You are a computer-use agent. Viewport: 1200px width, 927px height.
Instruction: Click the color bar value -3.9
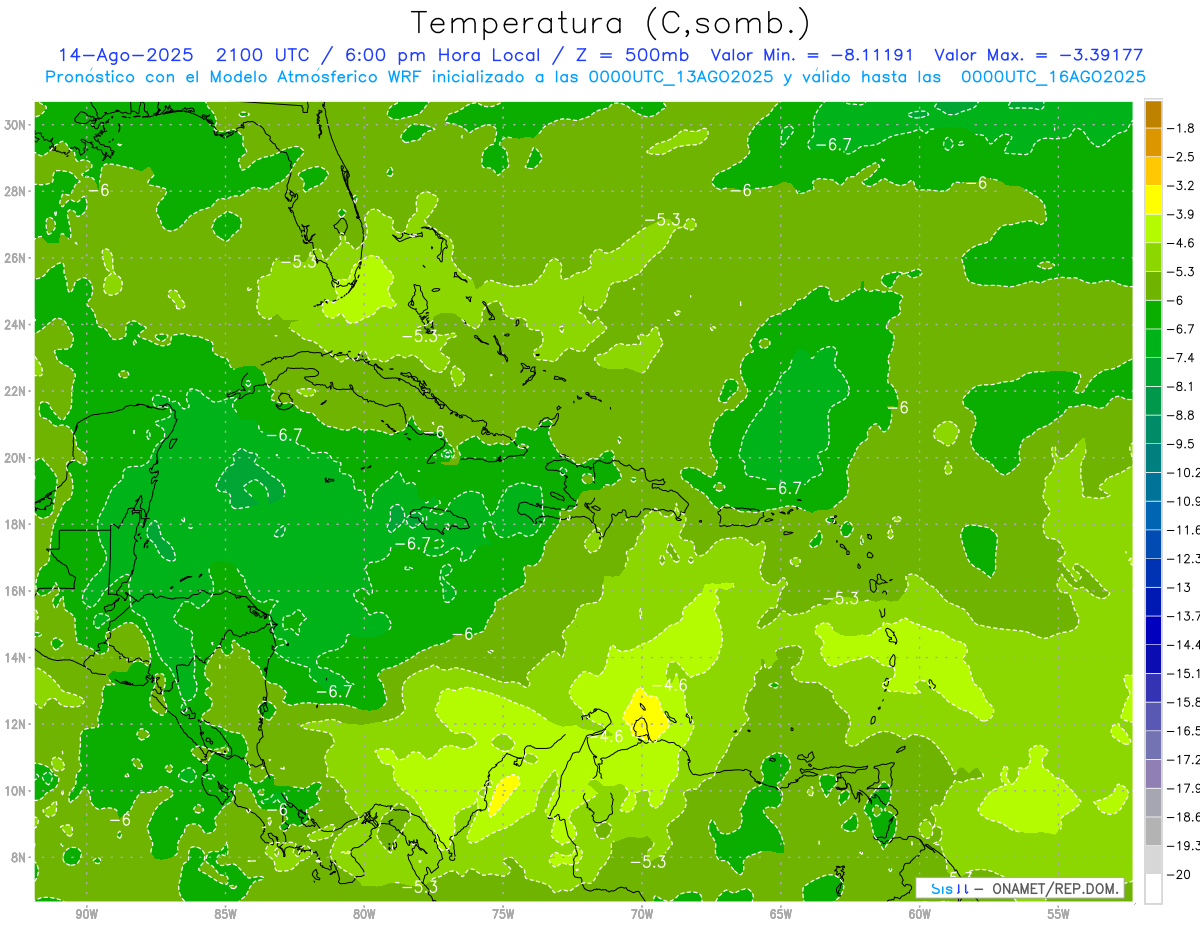point(1182,214)
